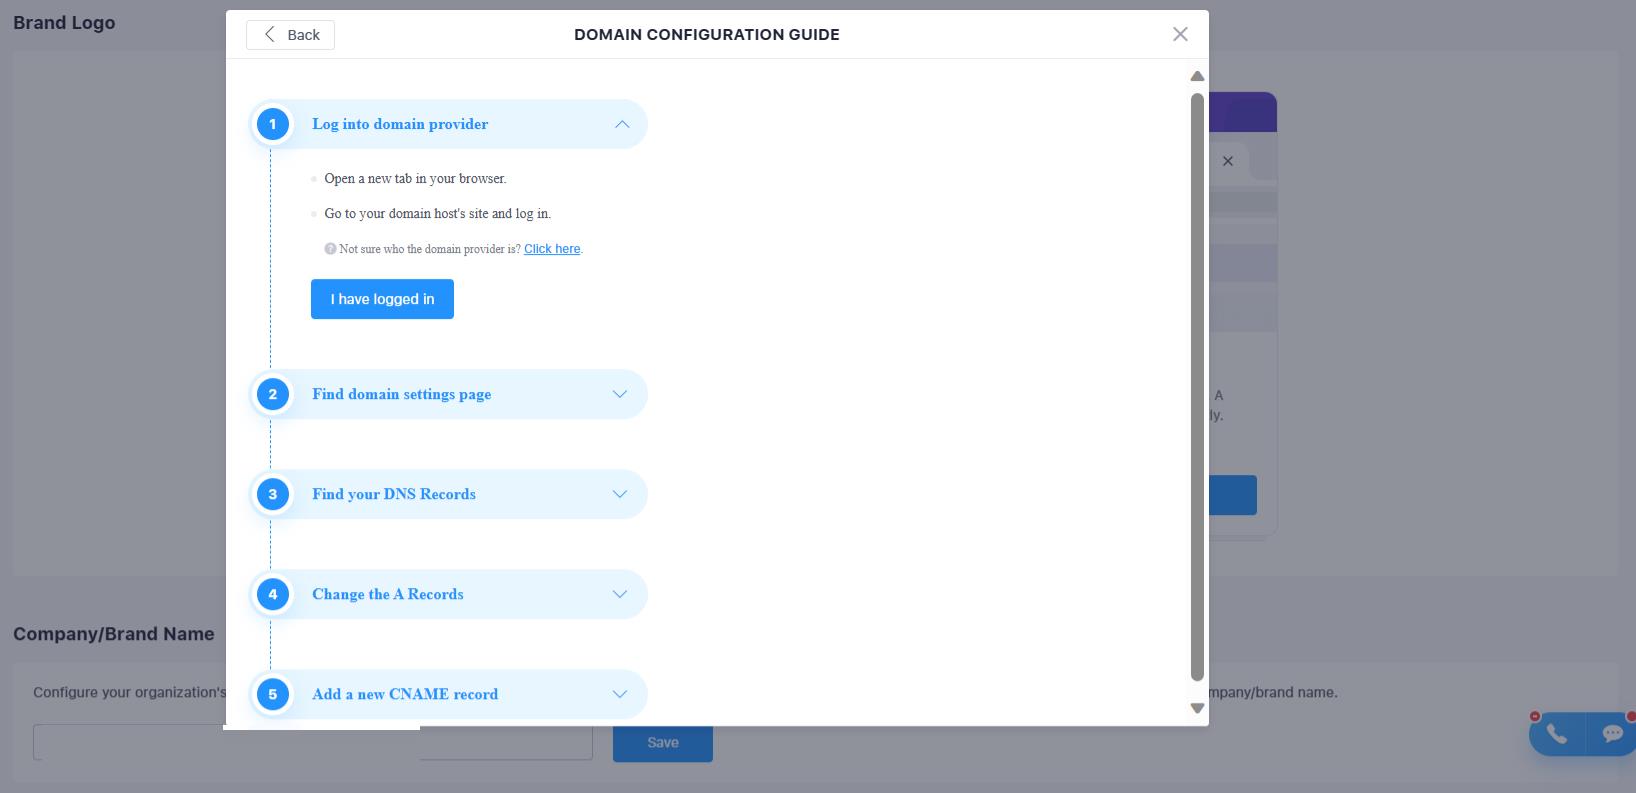Expand the Change the A Records step
Viewport: 1636px width, 793px height.
pos(620,594)
